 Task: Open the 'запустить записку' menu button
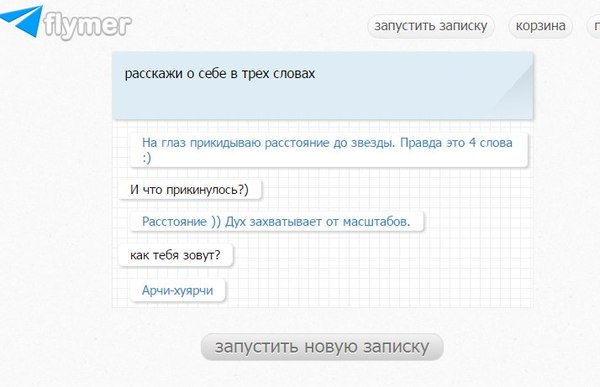[x=431, y=26]
